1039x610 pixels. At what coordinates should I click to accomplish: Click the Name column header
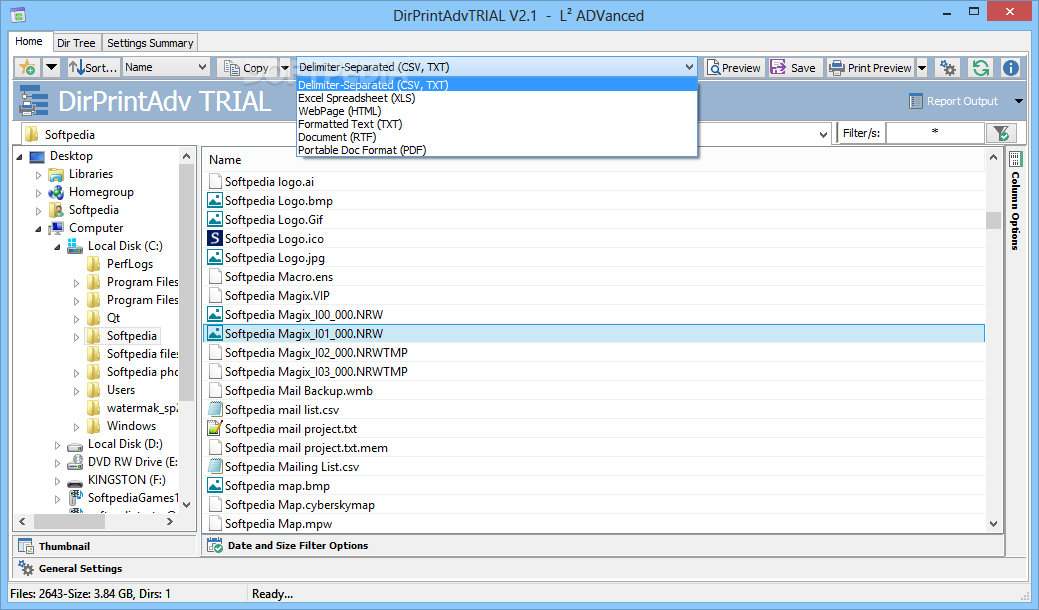pyautogui.click(x=225, y=160)
